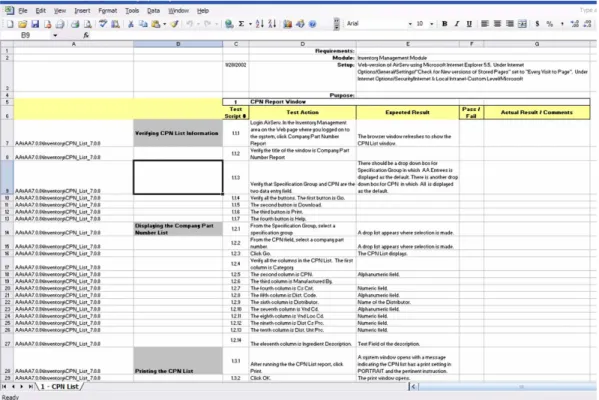
Task: Launch the Chart Wizard icon
Action: (288, 24)
